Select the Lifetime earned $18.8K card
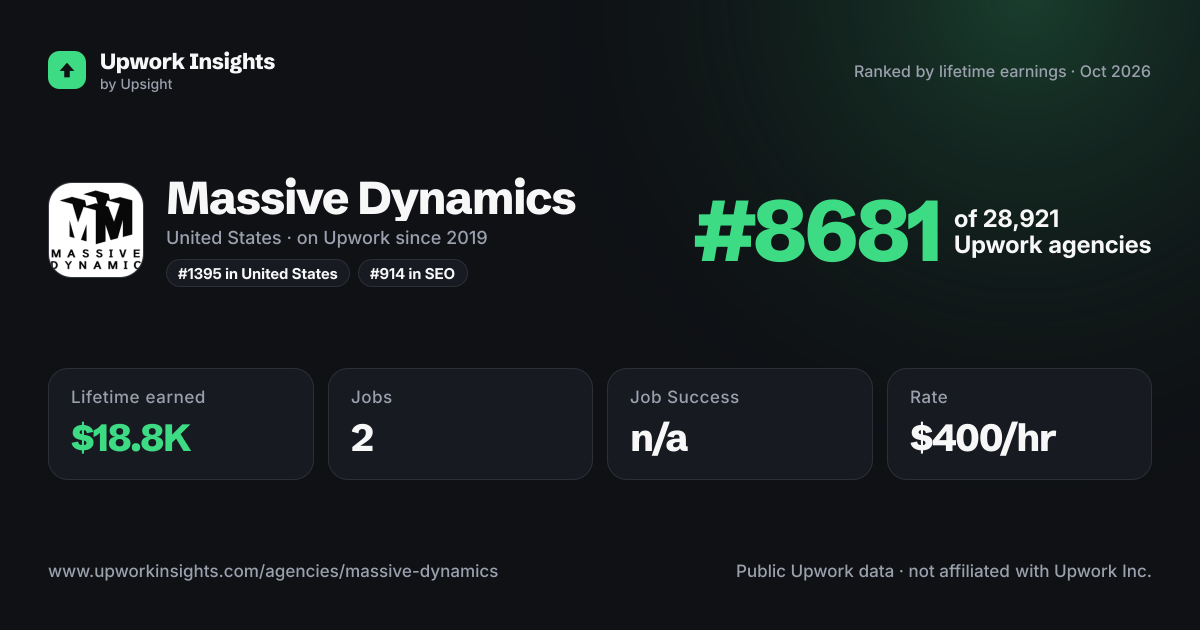Viewport: 1200px width, 630px height. [181, 424]
